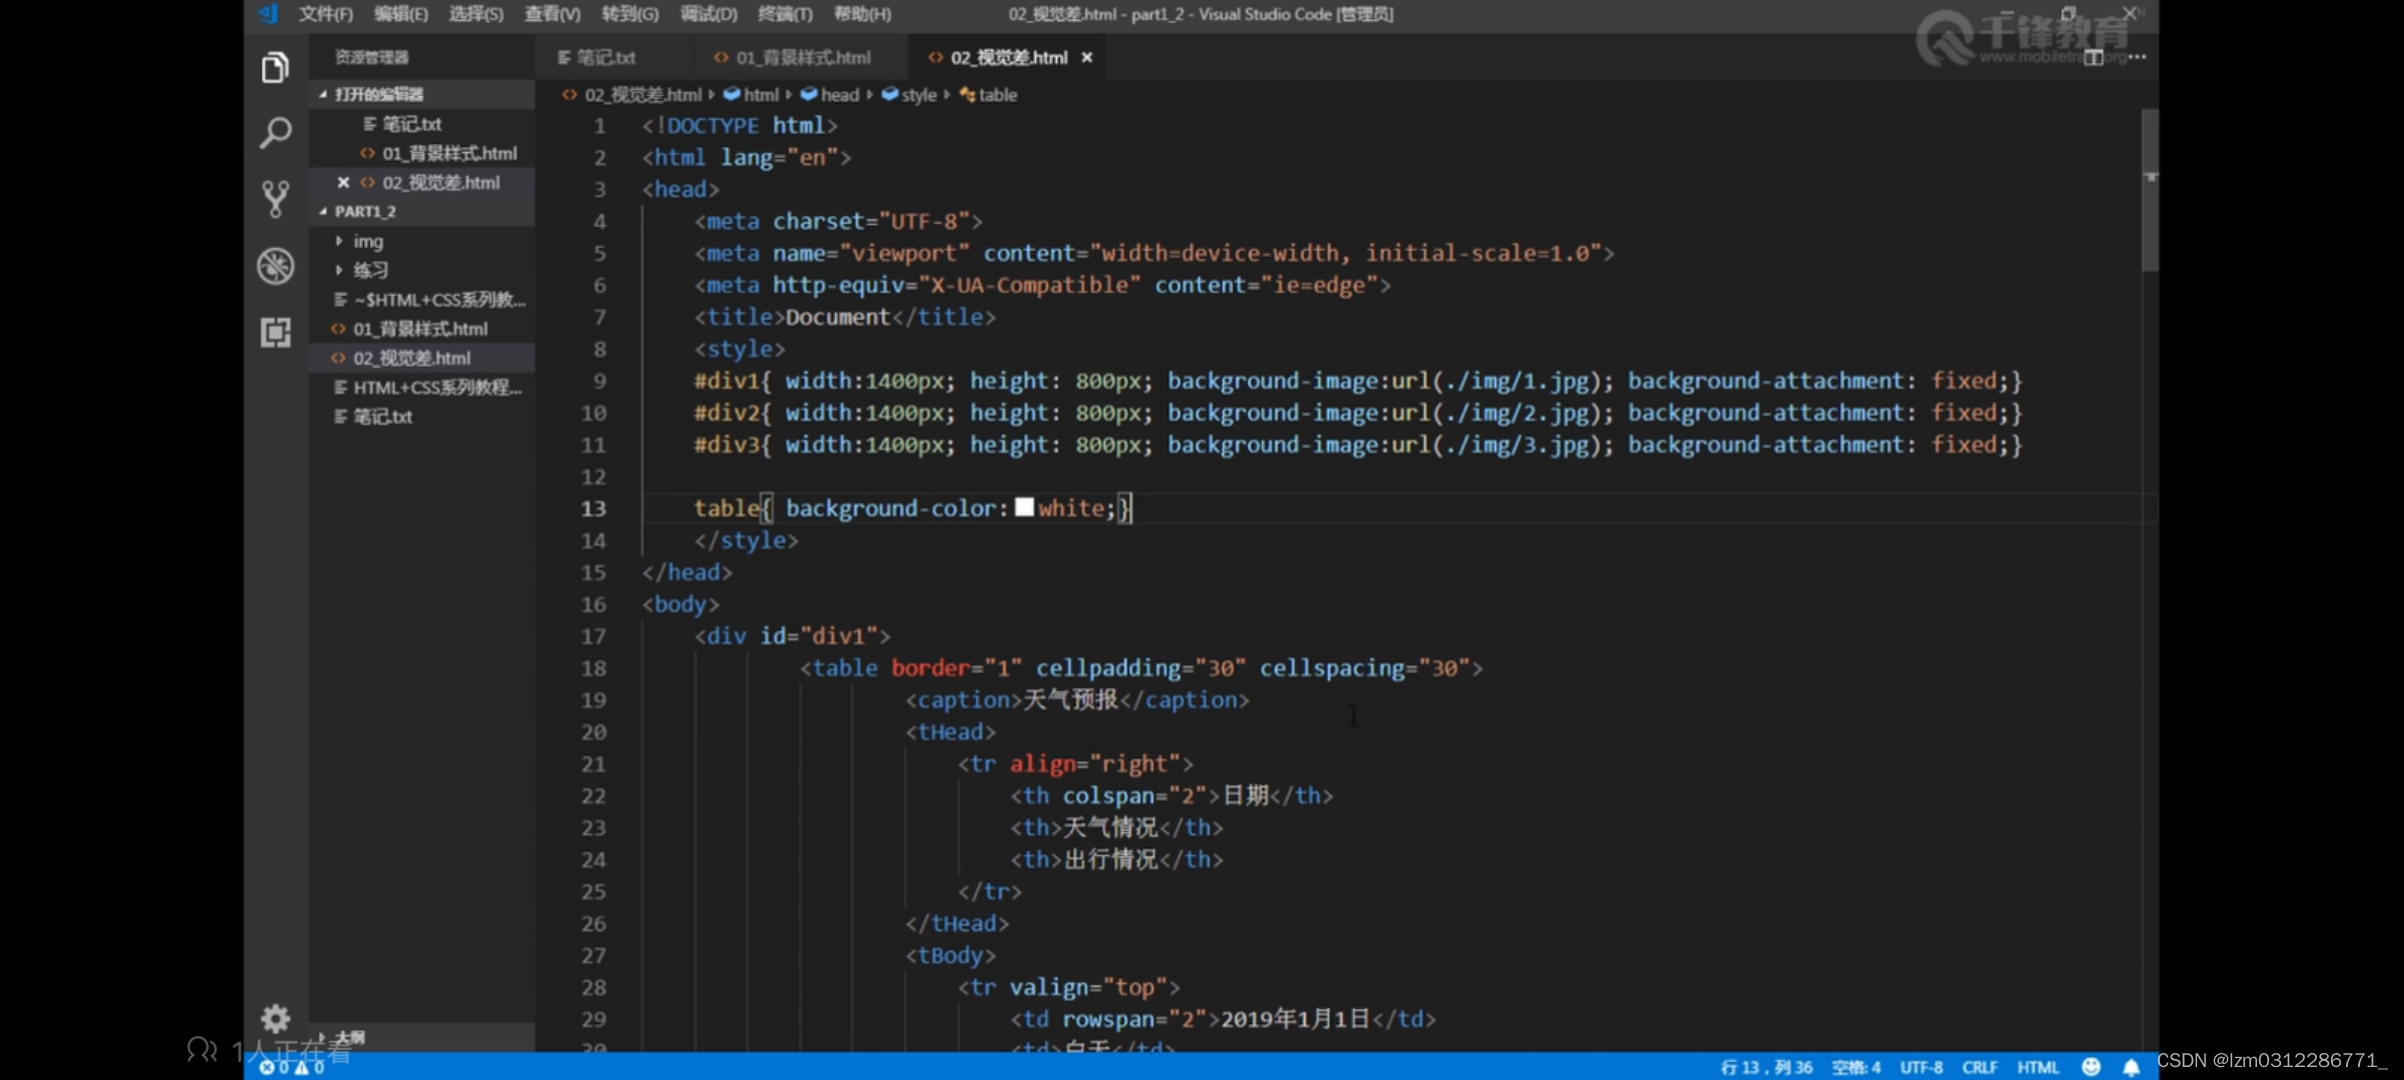2404x1080 pixels.
Task: Change indentation via 空格: 4 status item
Action: tap(1856, 1067)
